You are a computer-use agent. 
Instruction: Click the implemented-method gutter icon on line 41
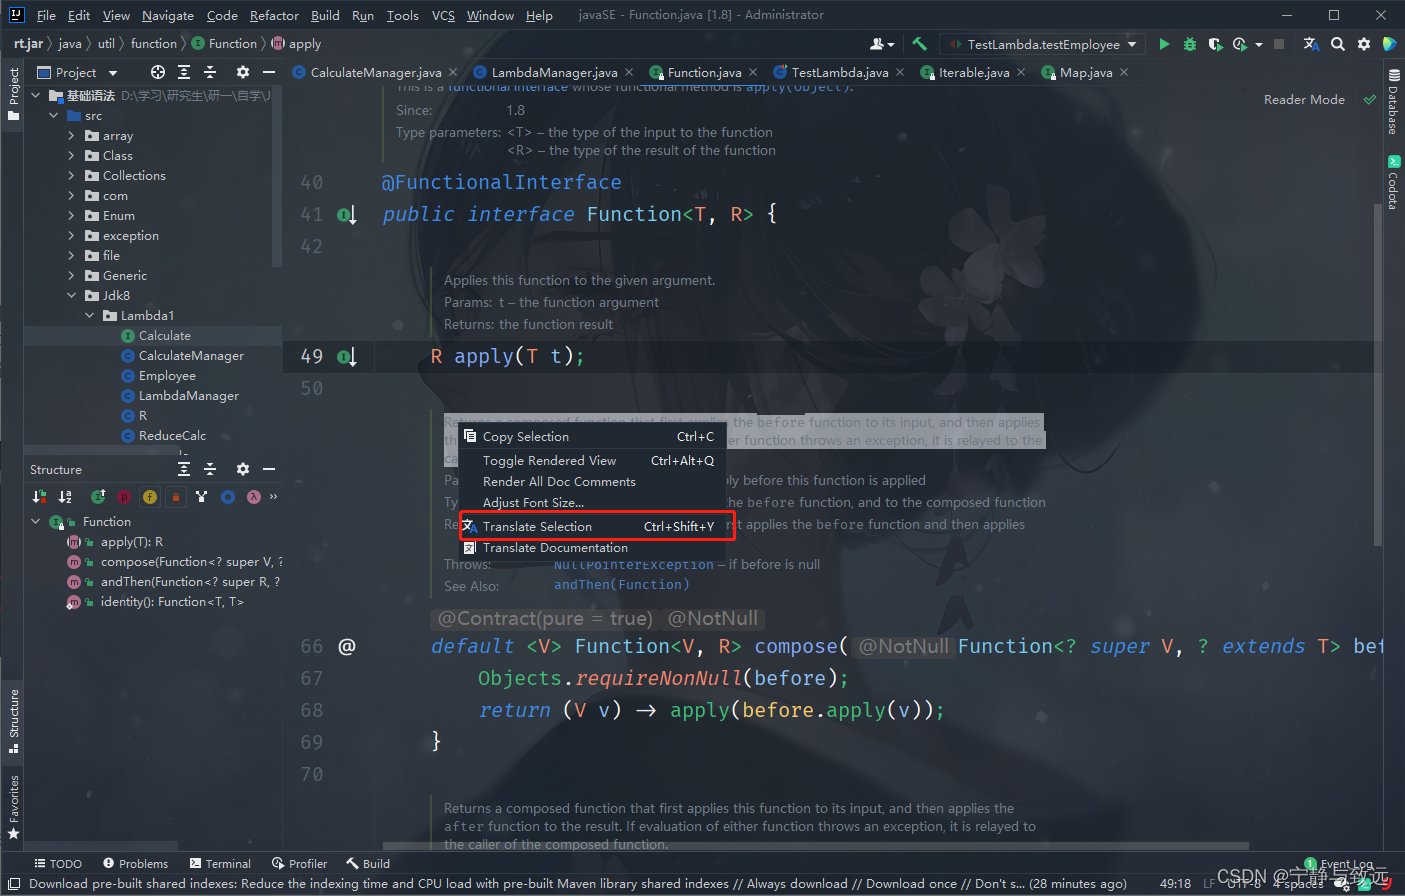tap(347, 215)
